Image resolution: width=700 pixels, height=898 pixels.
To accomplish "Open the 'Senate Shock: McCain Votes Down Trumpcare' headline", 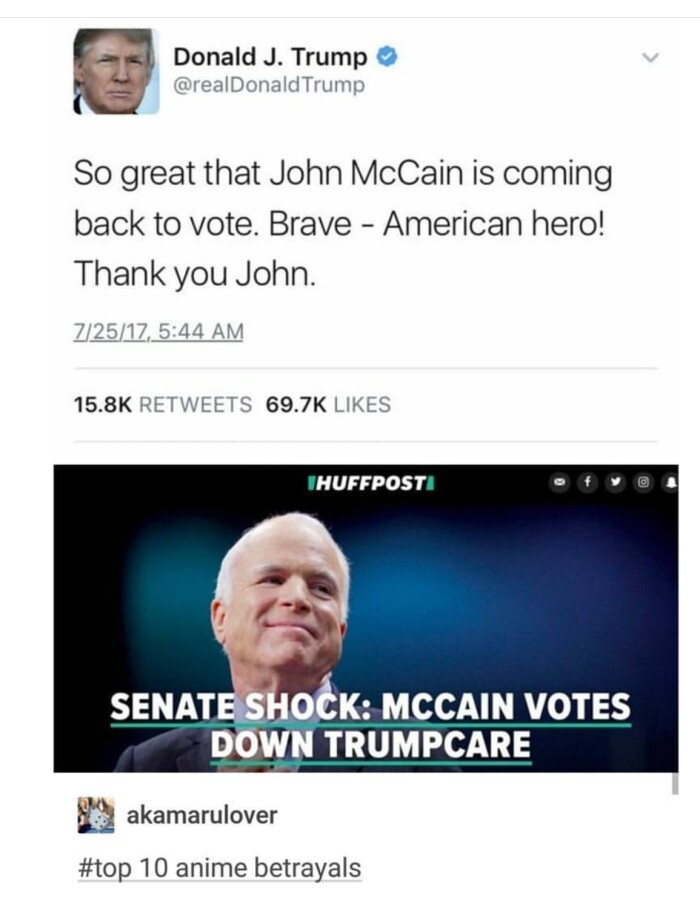I will (x=371, y=725).
